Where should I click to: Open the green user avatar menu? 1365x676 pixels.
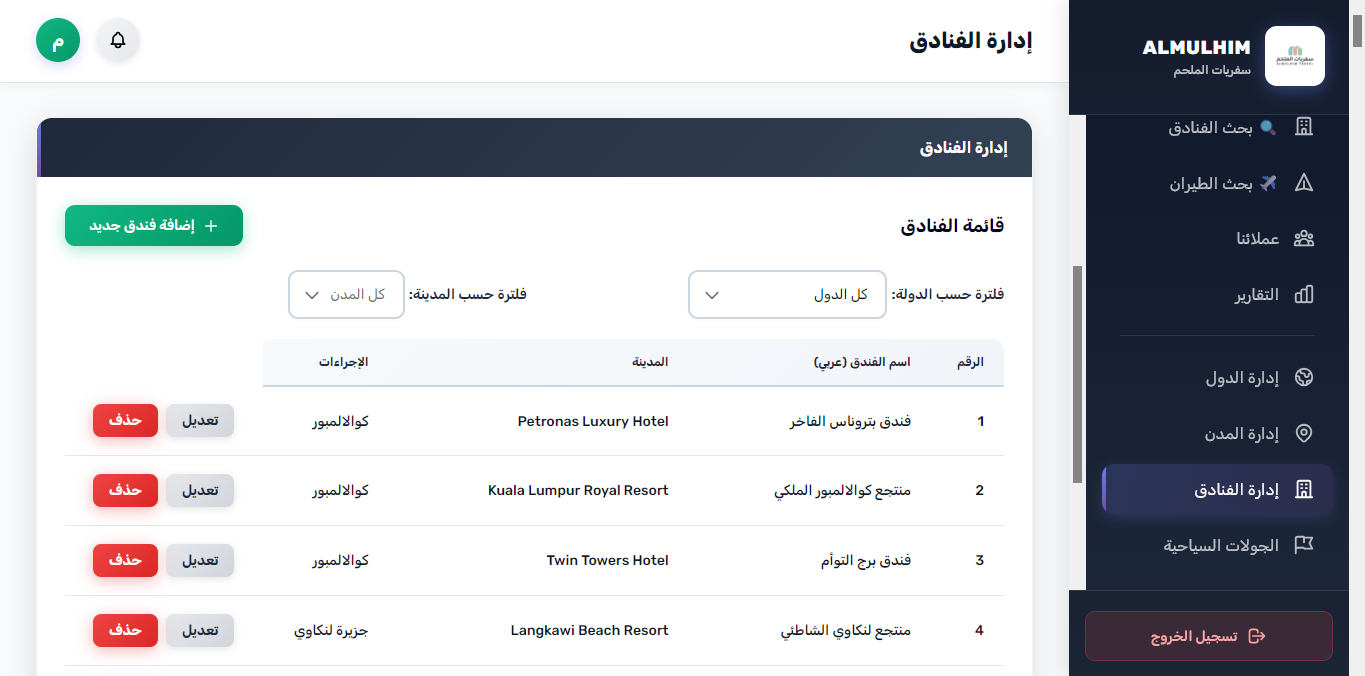click(x=58, y=40)
